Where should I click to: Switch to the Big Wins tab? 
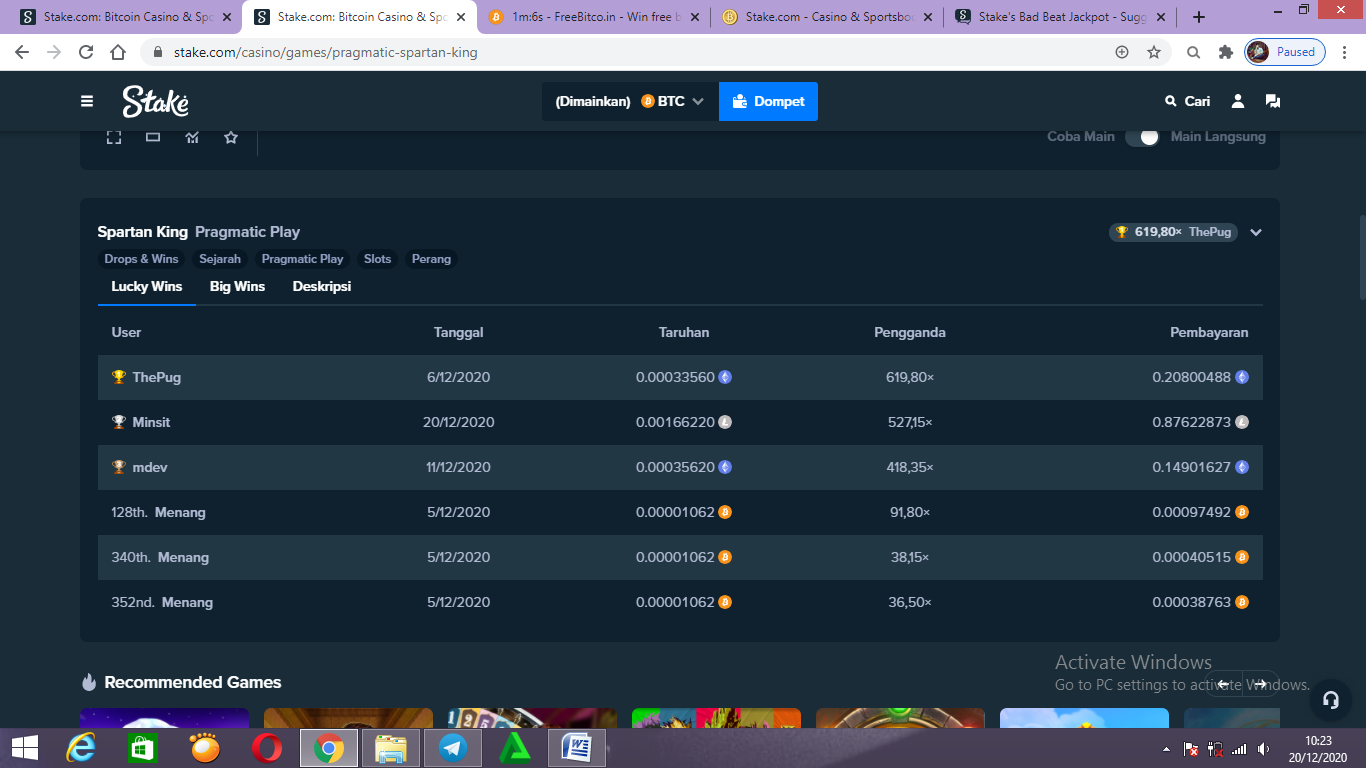click(x=237, y=287)
